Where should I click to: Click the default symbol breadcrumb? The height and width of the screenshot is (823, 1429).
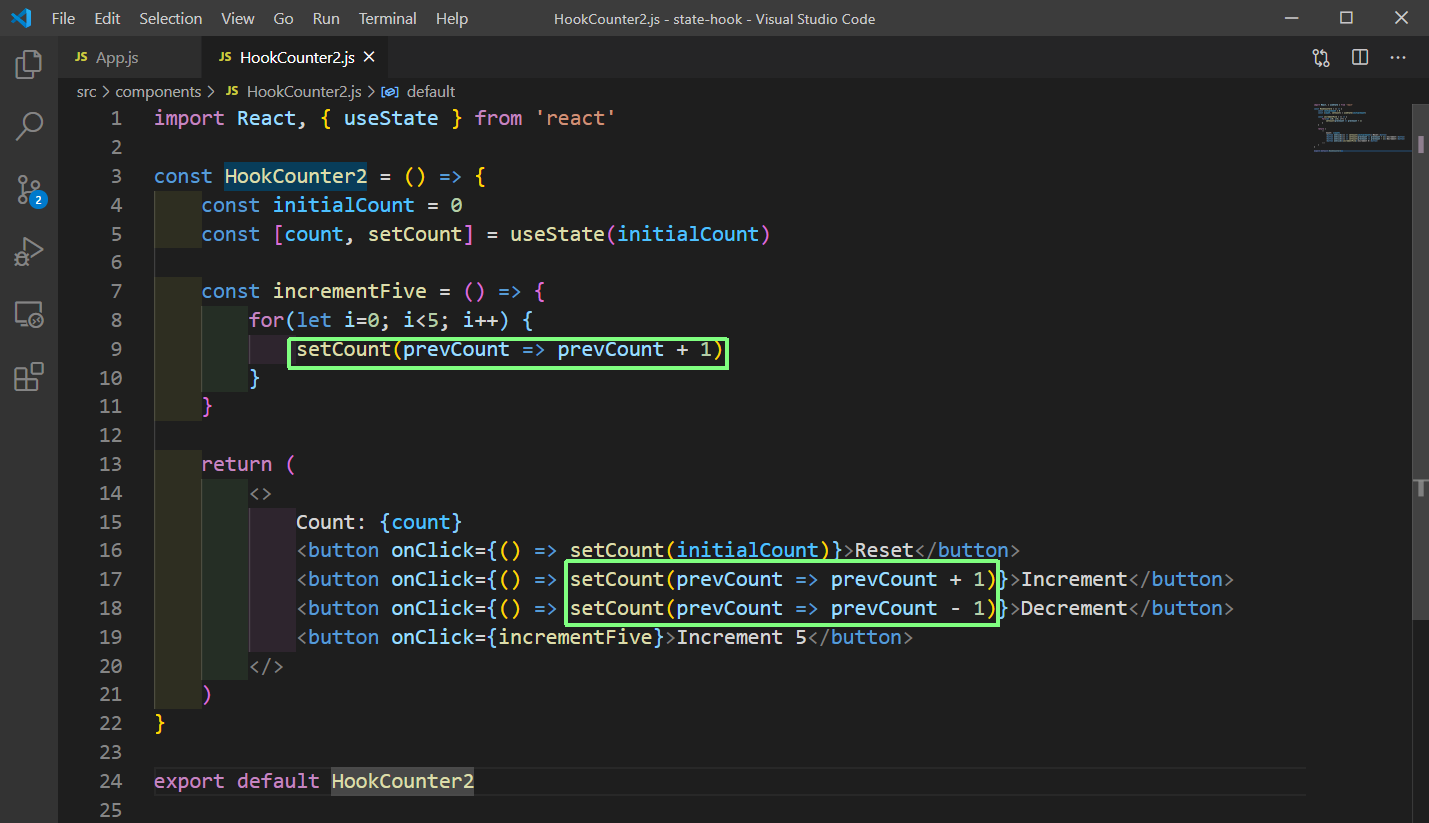point(430,91)
